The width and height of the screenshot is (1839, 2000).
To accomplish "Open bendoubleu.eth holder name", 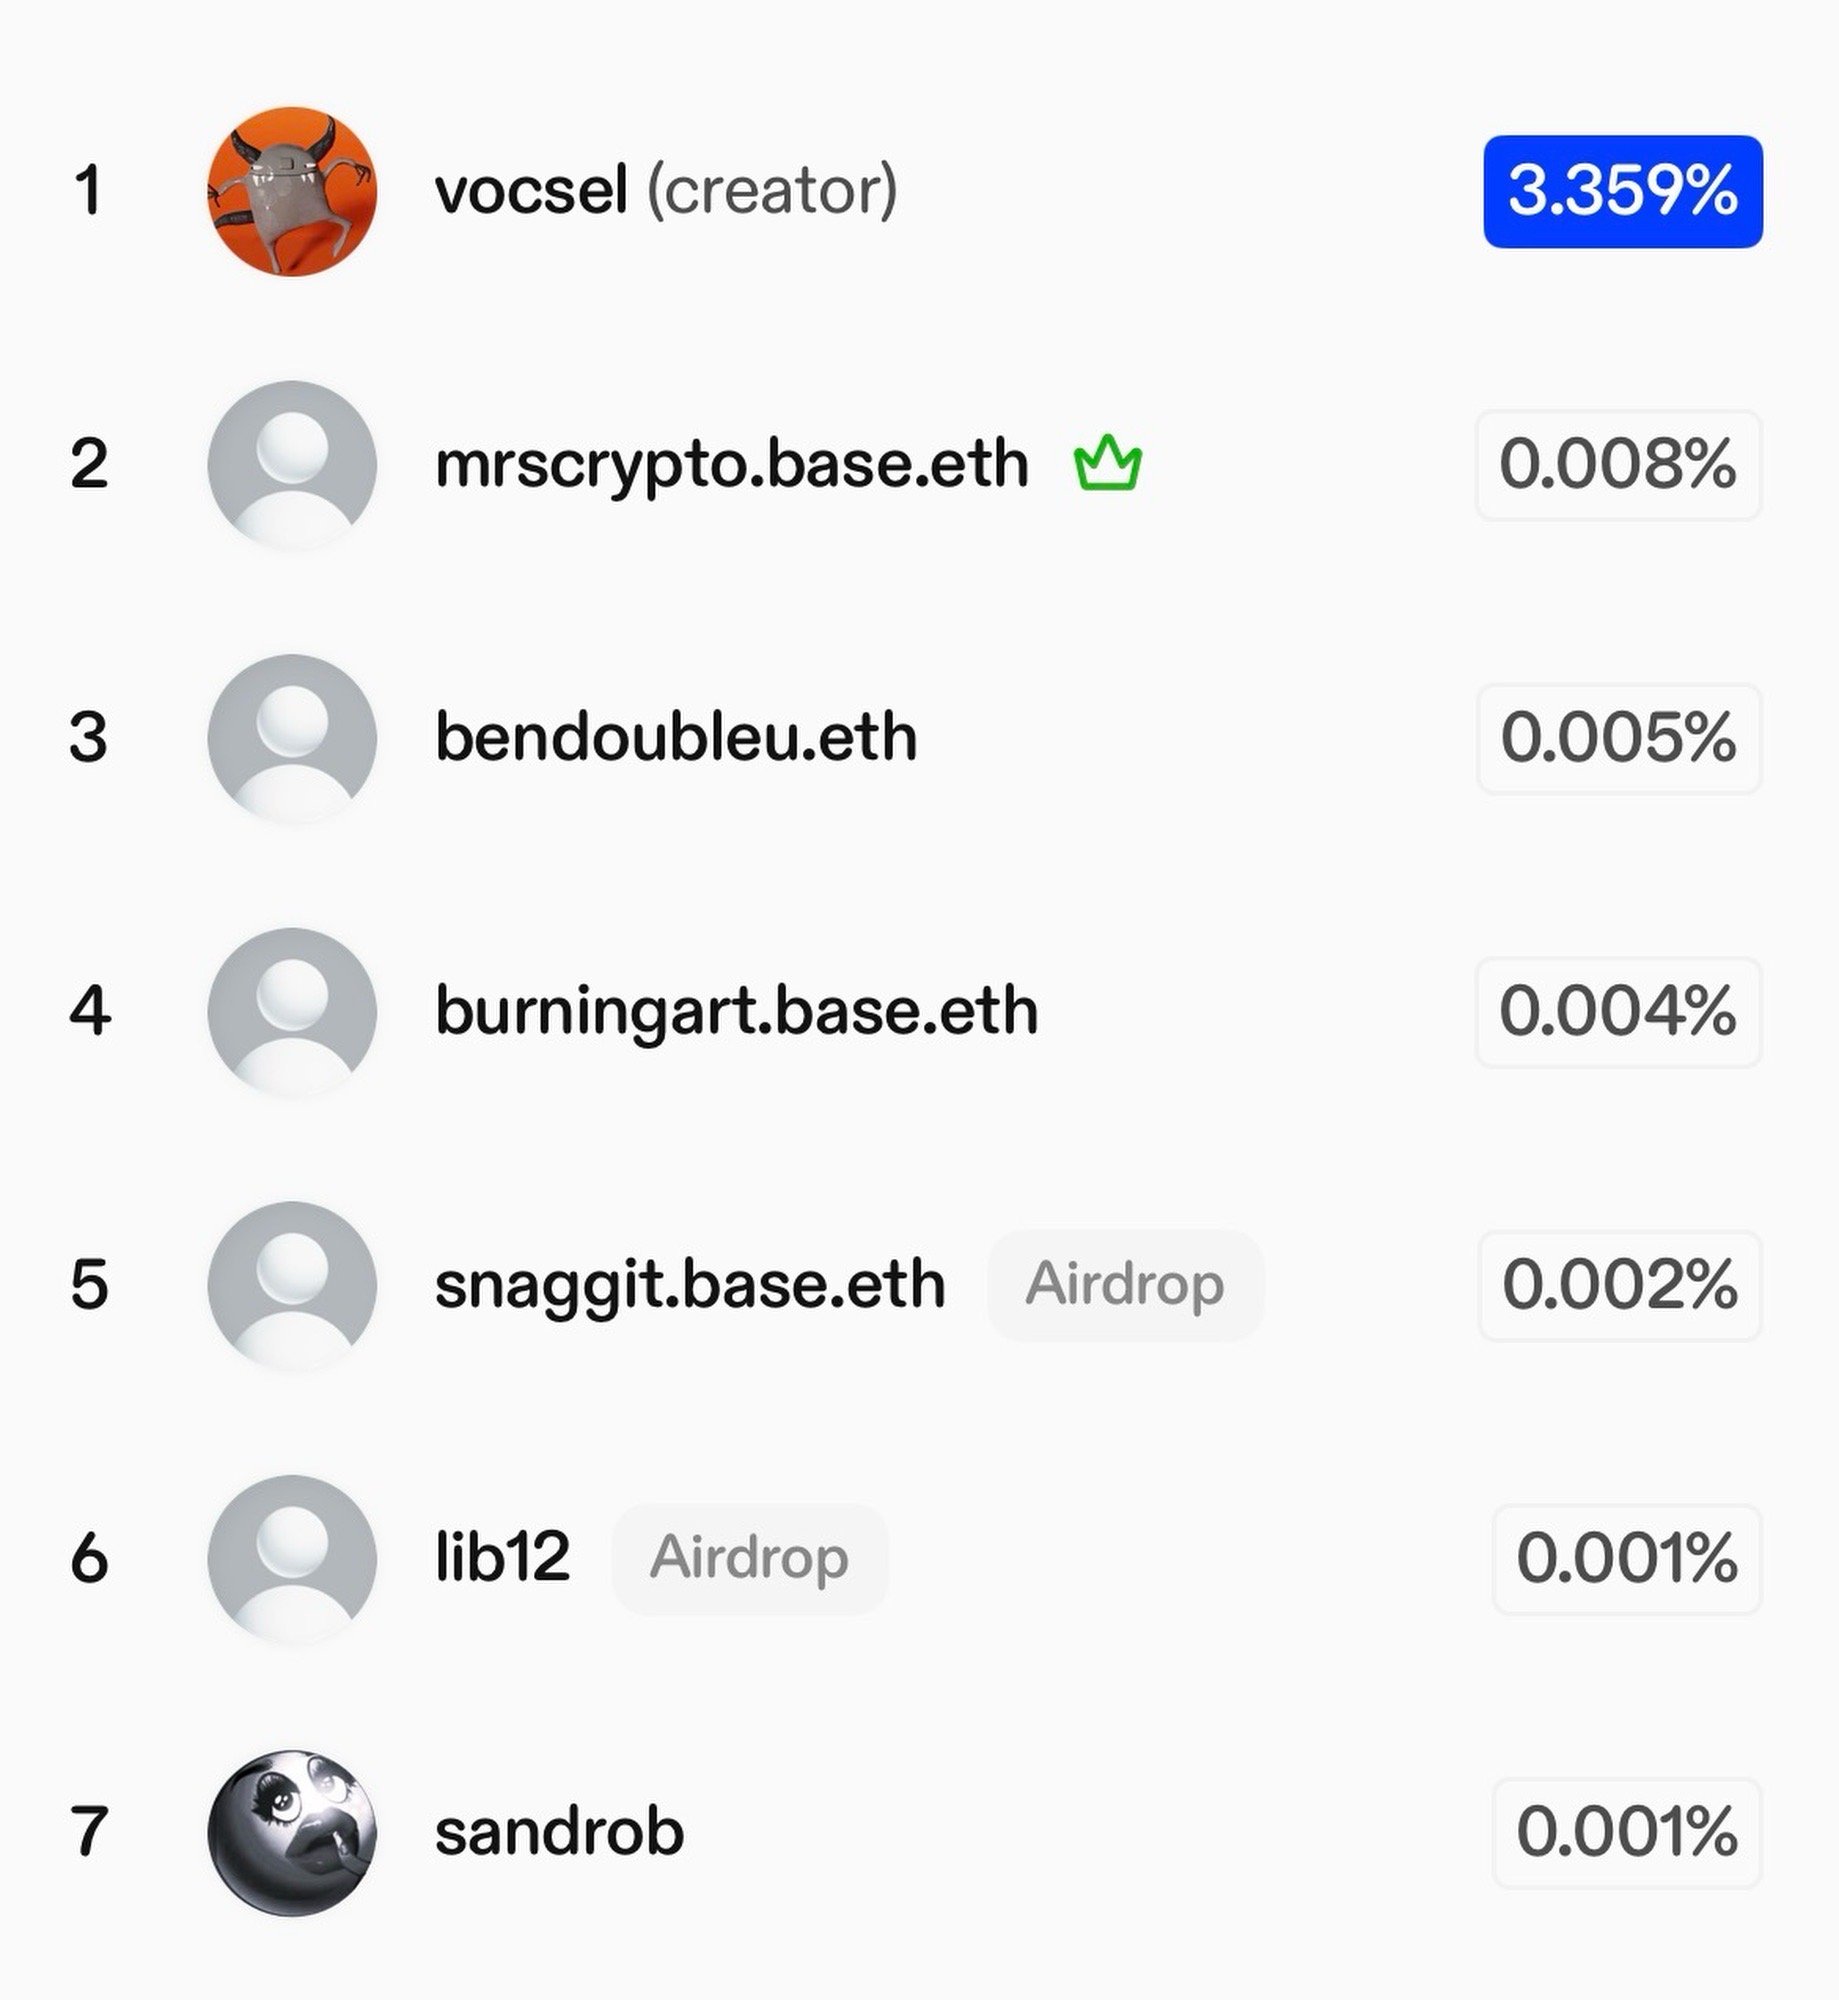I will pyautogui.click(x=676, y=738).
